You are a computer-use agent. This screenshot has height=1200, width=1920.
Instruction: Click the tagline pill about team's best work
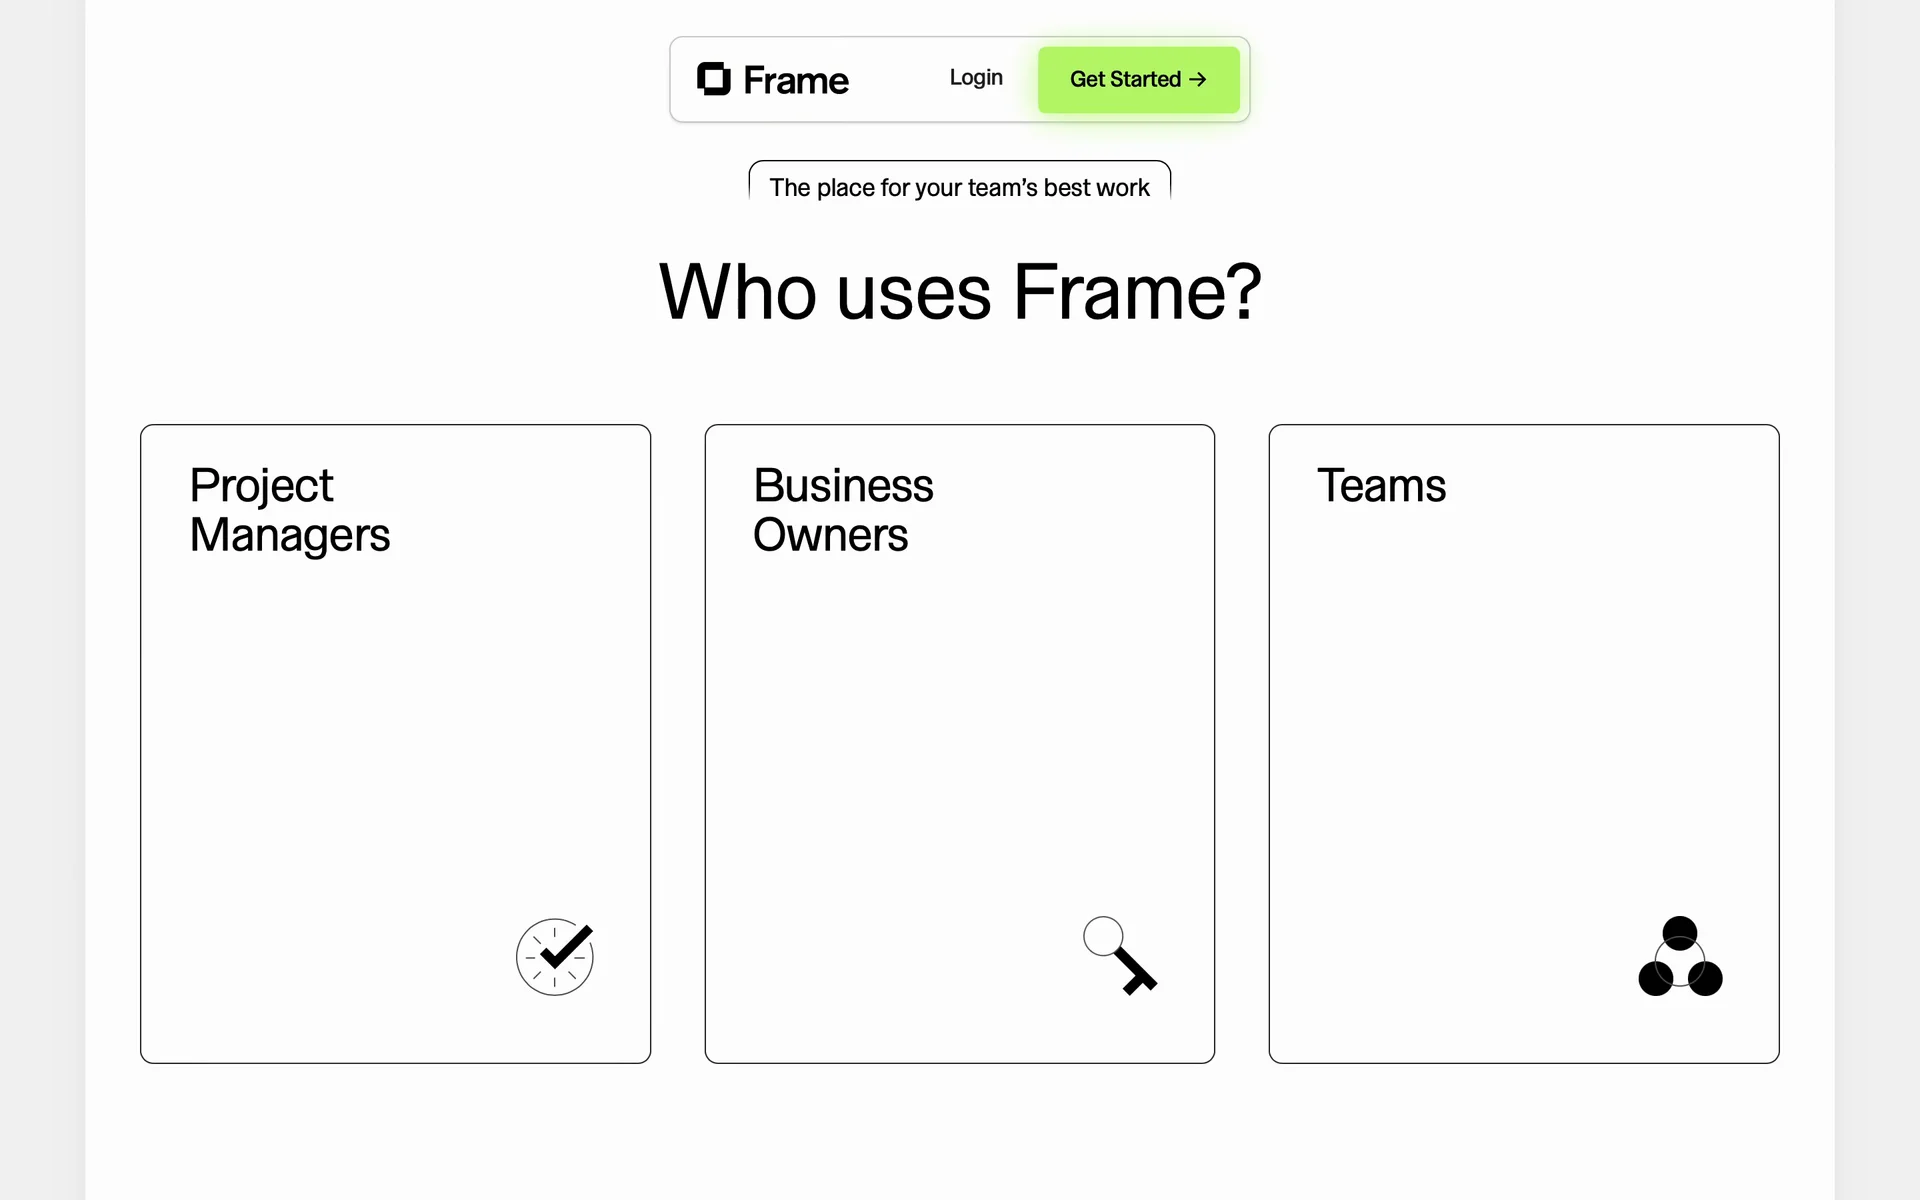(x=959, y=187)
